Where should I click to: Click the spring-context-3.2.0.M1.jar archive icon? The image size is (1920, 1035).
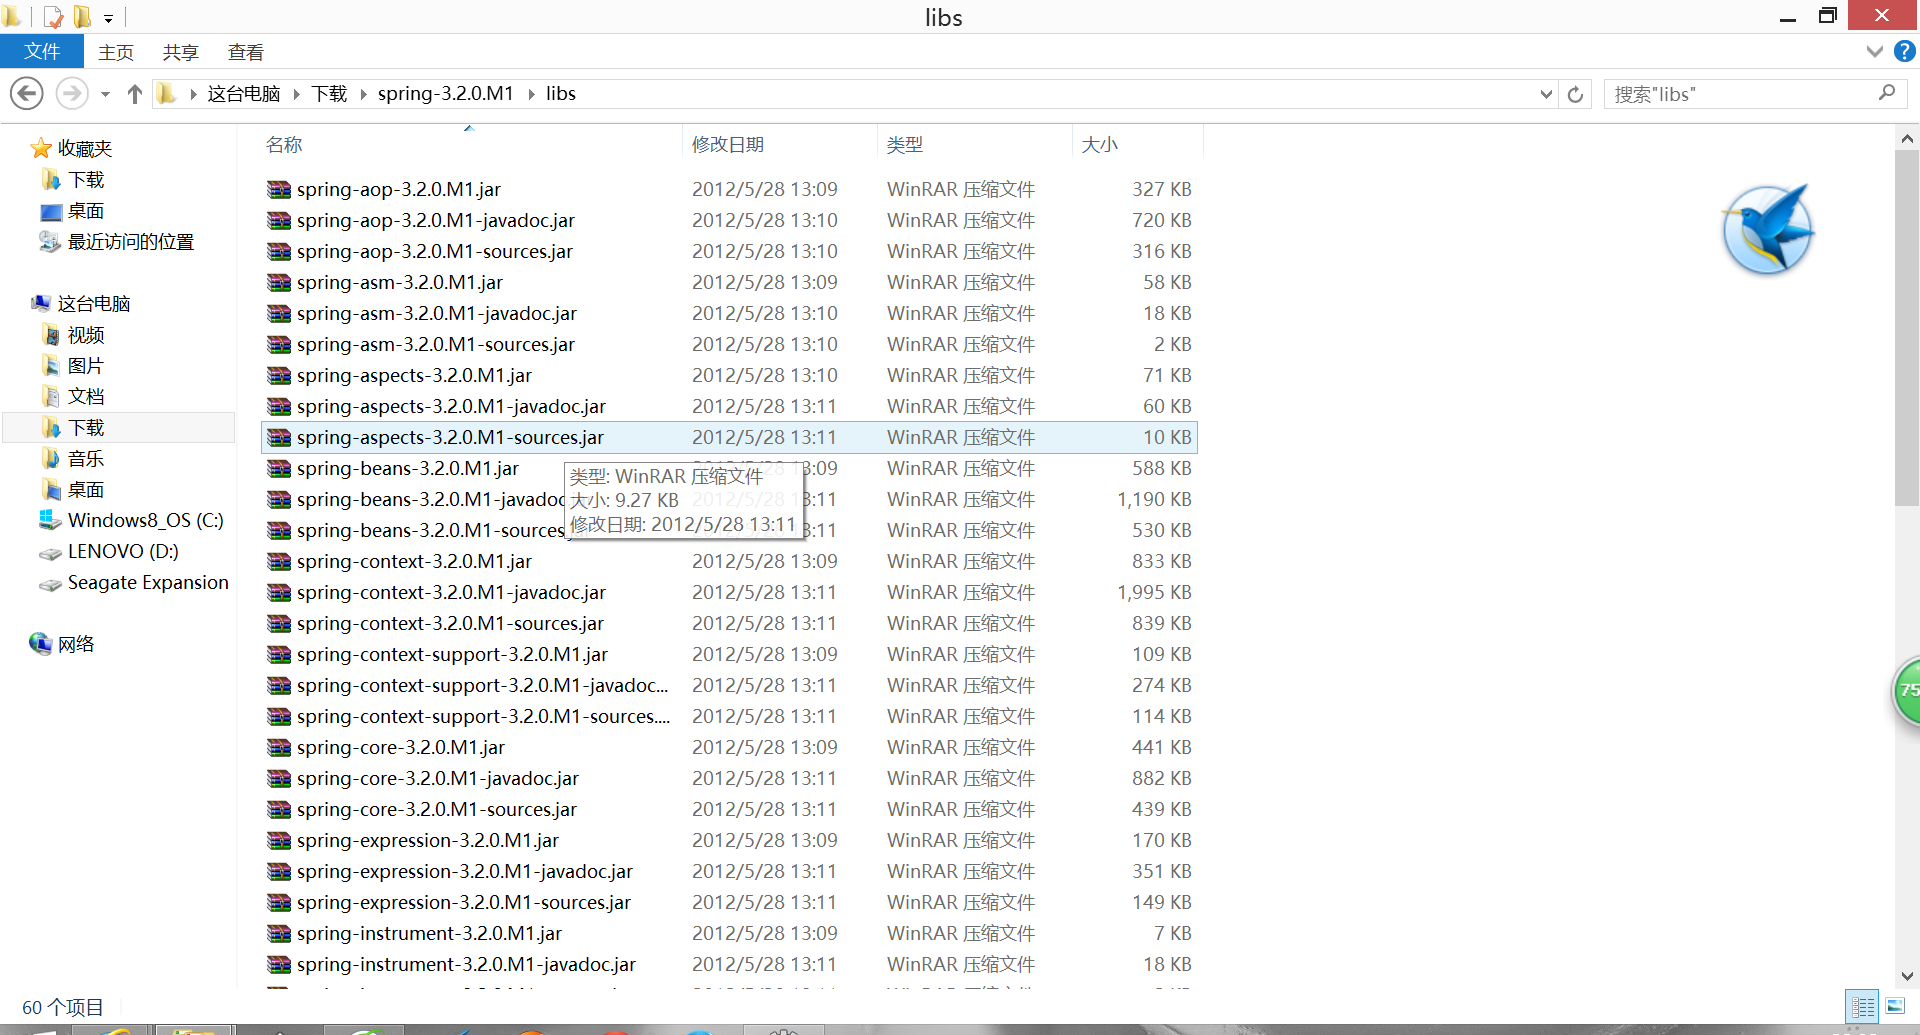pos(279,562)
